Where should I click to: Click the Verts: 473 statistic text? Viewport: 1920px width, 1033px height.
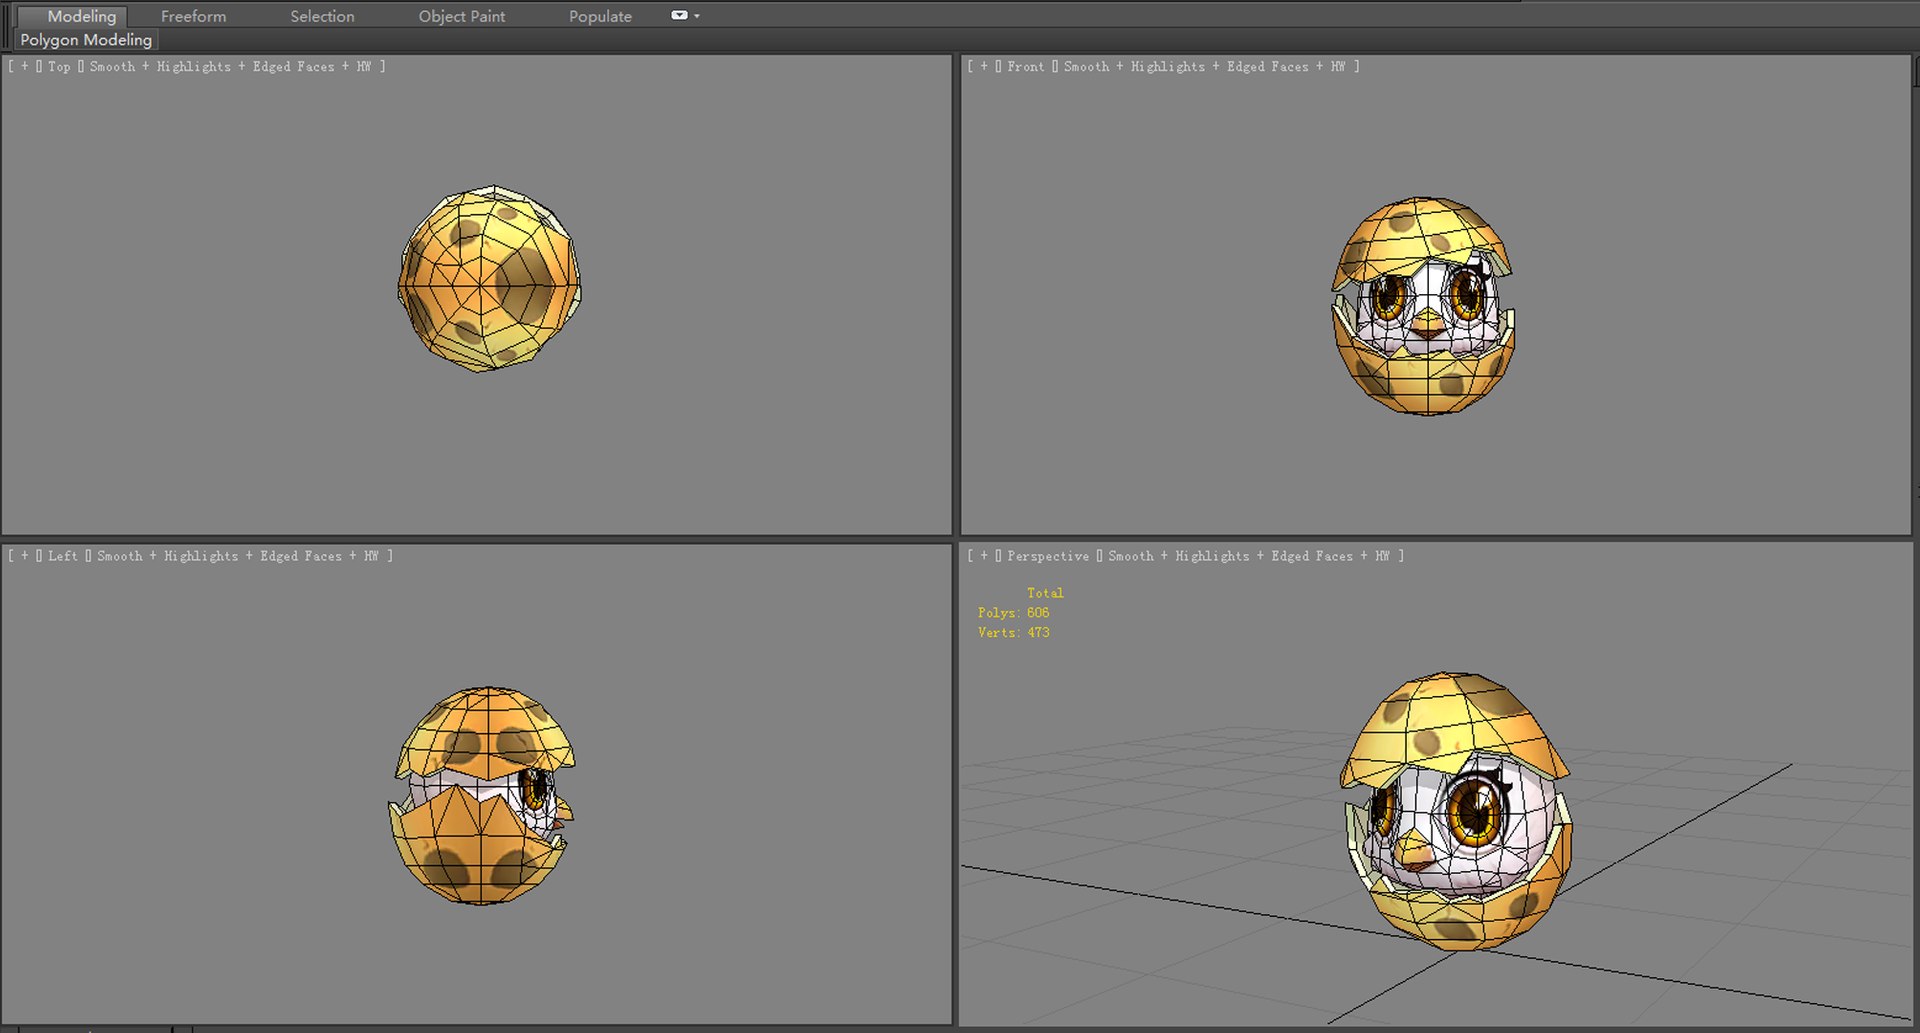point(1013,633)
